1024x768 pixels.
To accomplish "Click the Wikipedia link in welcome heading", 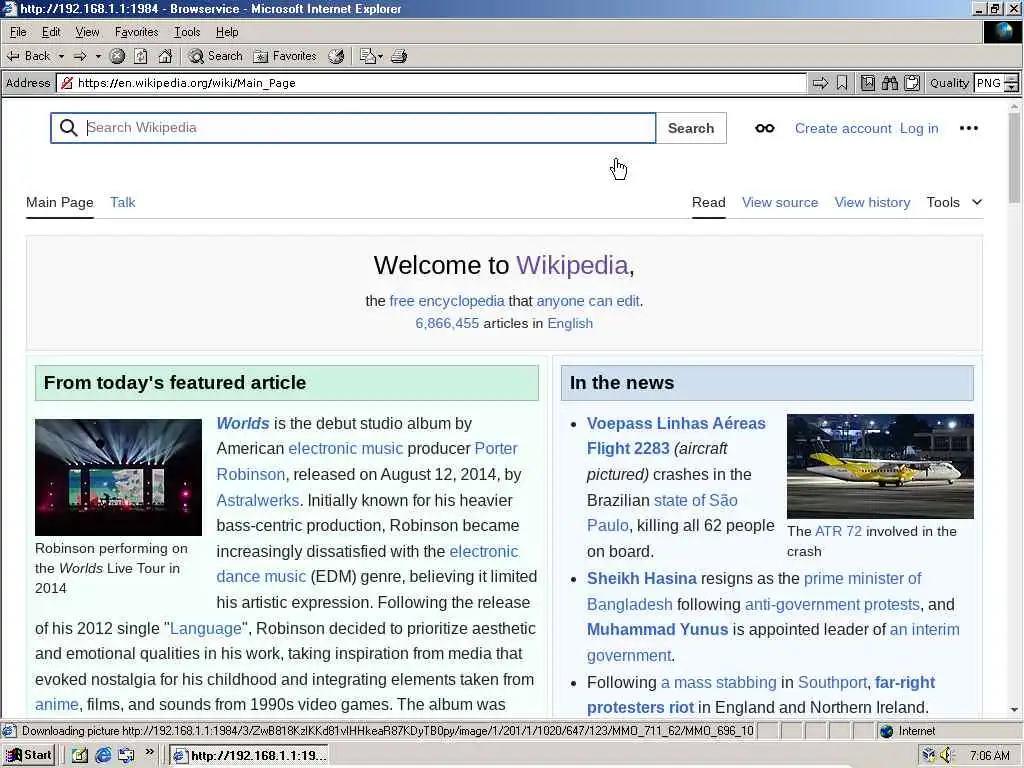I will (x=572, y=265).
